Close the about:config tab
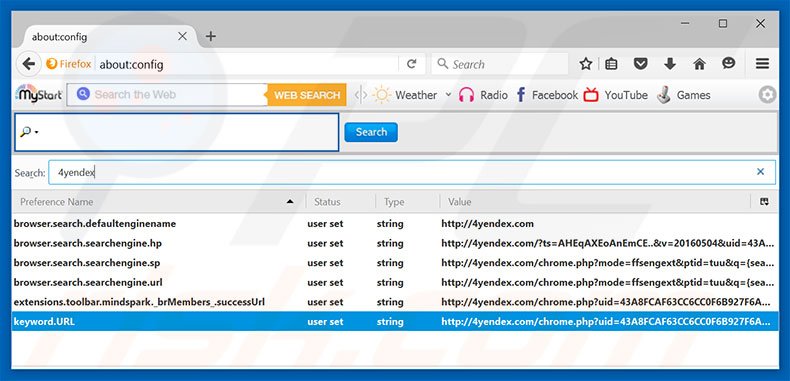The image size is (790, 381). (x=182, y=36)
